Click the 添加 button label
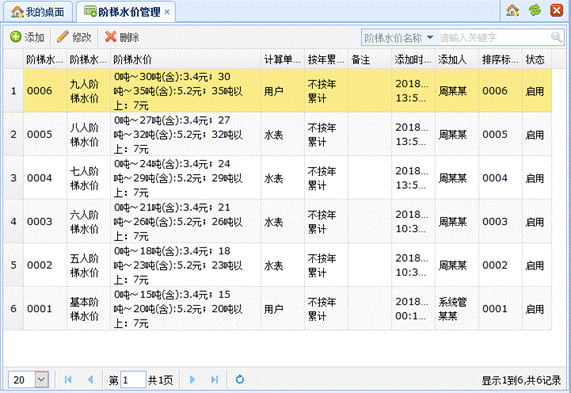 (34, 37)
